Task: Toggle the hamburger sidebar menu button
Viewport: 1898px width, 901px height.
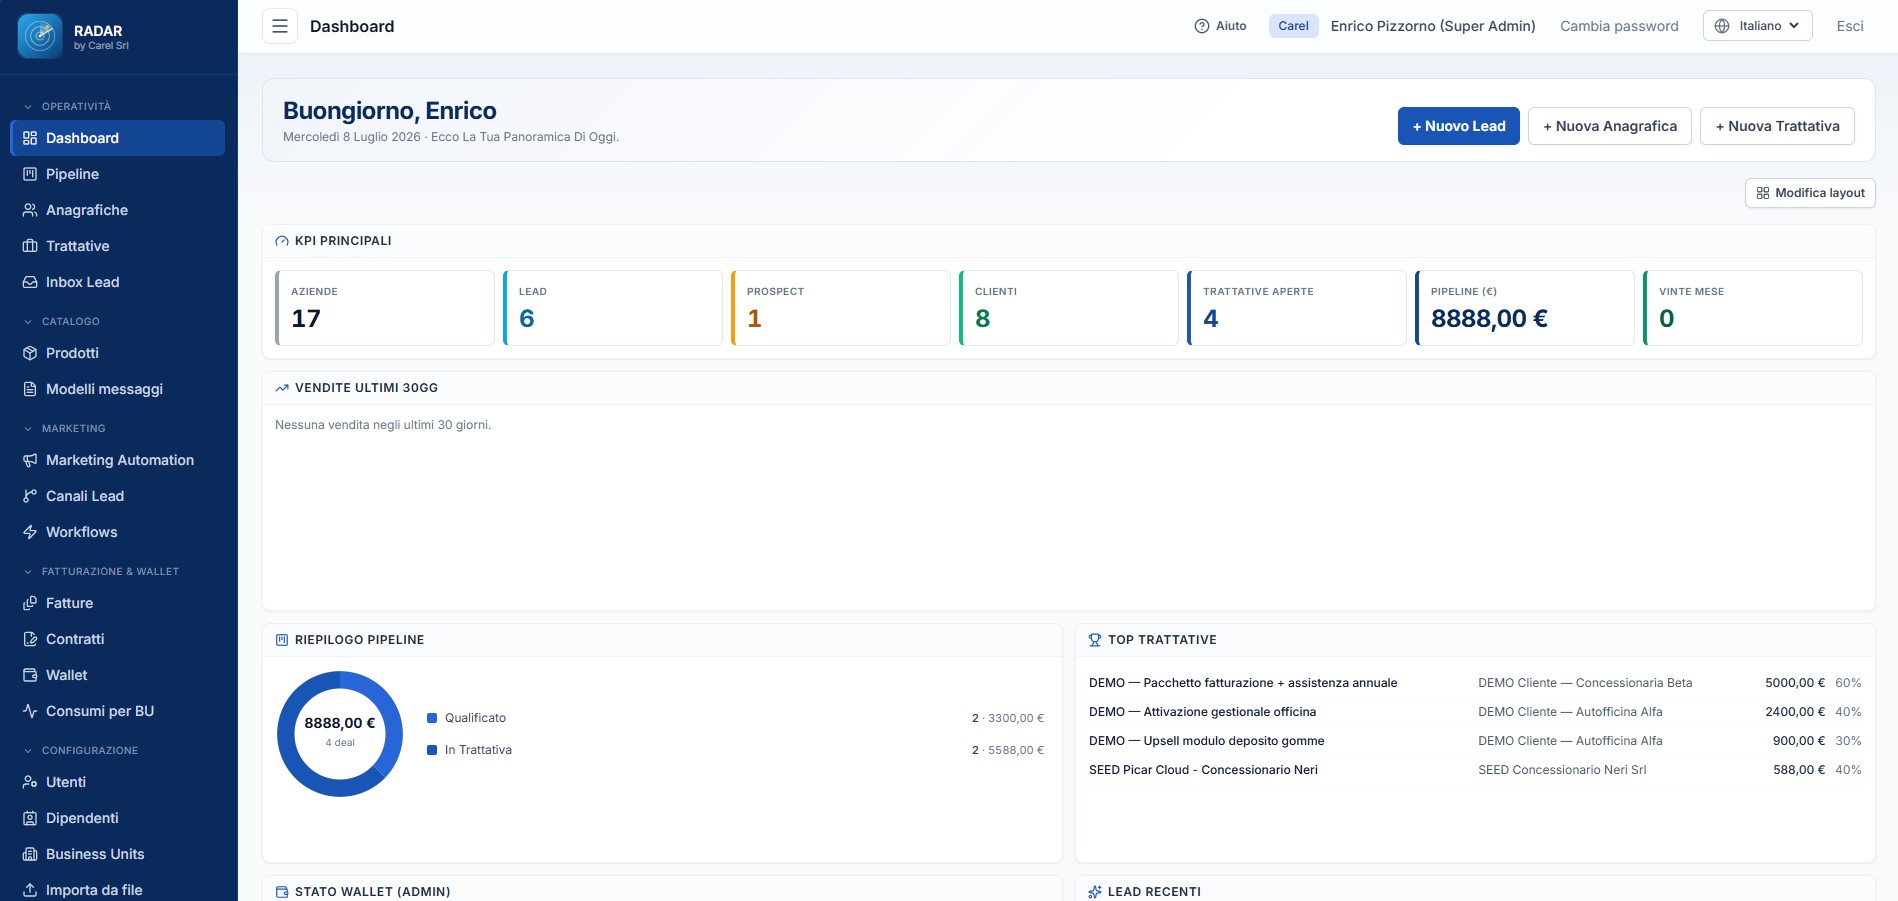Action: [280, 26]
